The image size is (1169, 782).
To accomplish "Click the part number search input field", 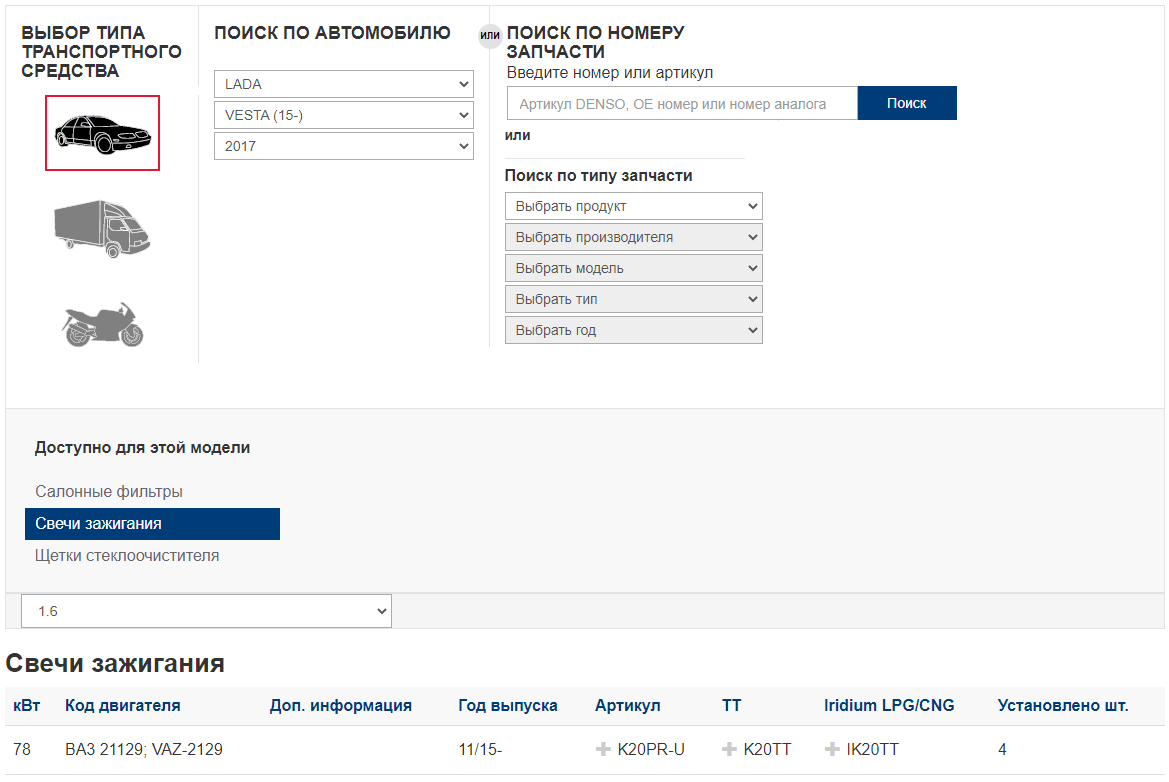I will (x=682, y=104).
